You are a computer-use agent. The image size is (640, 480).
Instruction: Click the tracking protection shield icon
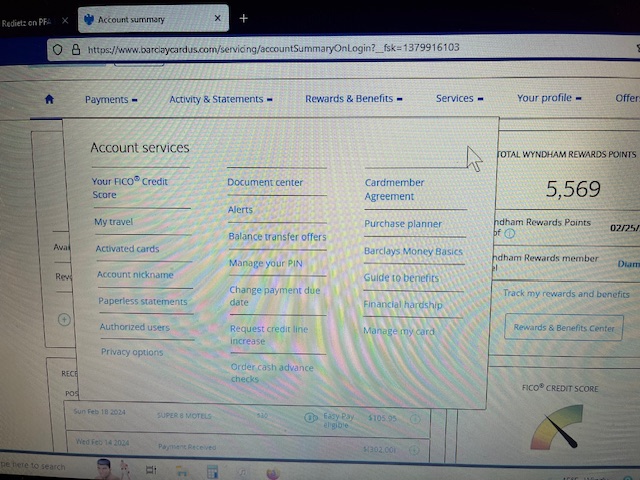tap(58, 49)
